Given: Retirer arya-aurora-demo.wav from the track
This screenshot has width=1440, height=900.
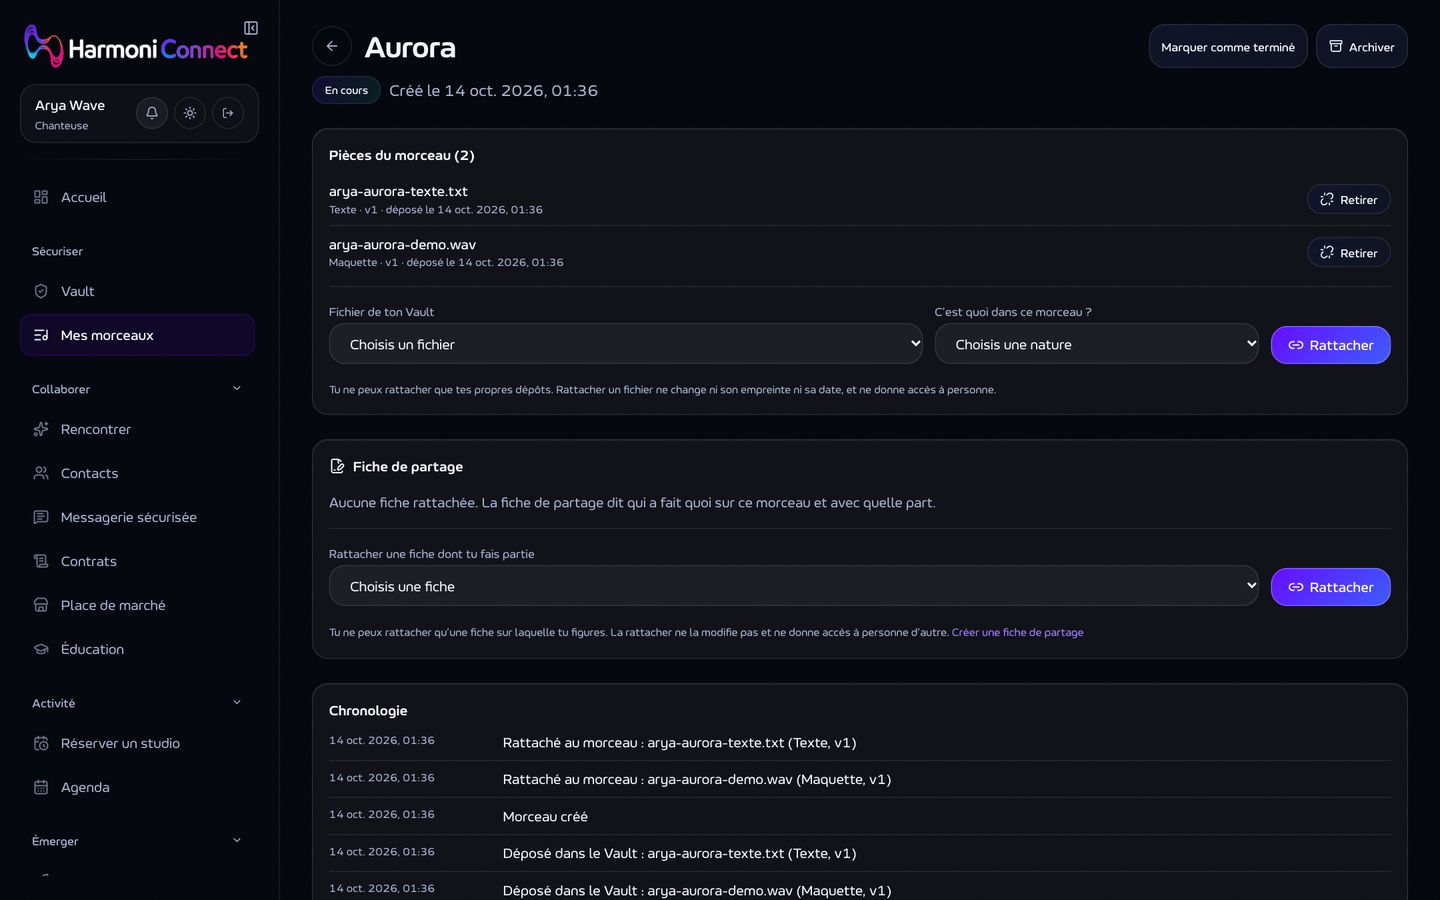Looking at the screenshot, I should click(1348, 253).
